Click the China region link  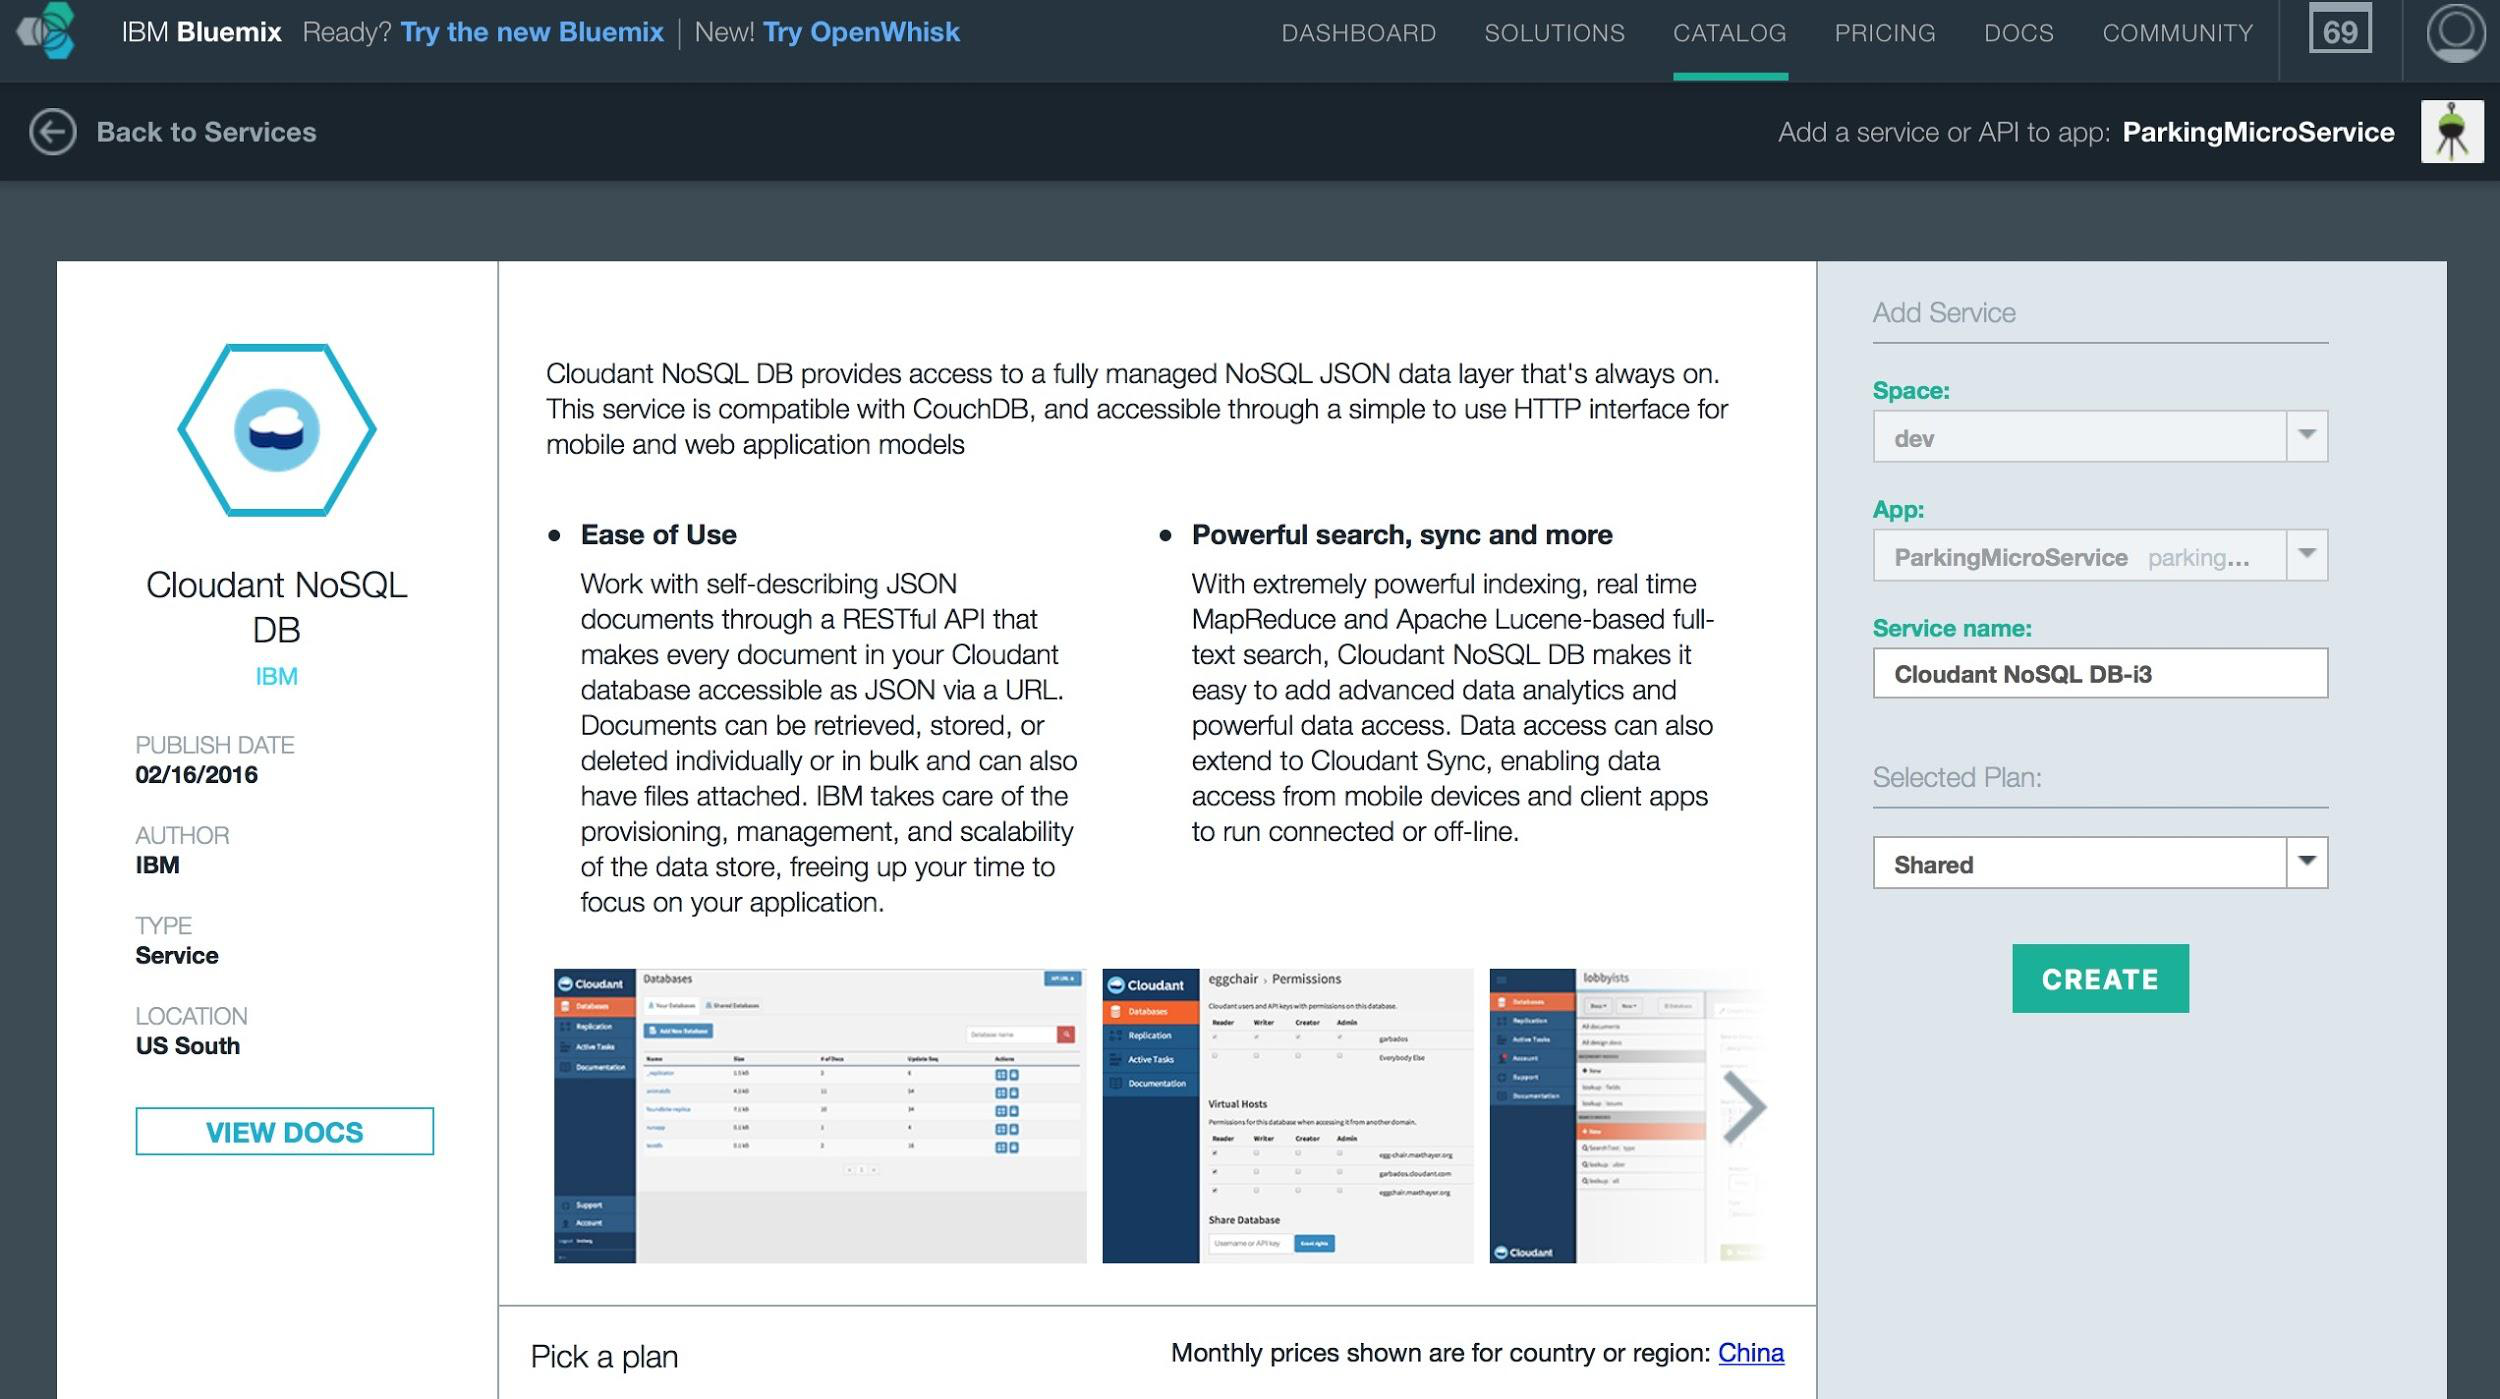(x=1750, y=1353)
